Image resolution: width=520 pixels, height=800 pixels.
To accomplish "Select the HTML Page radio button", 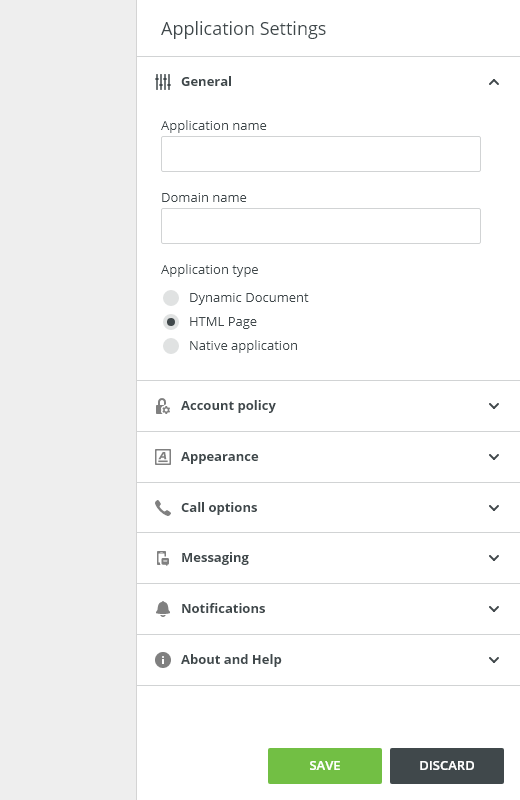I will pos(171,322).
